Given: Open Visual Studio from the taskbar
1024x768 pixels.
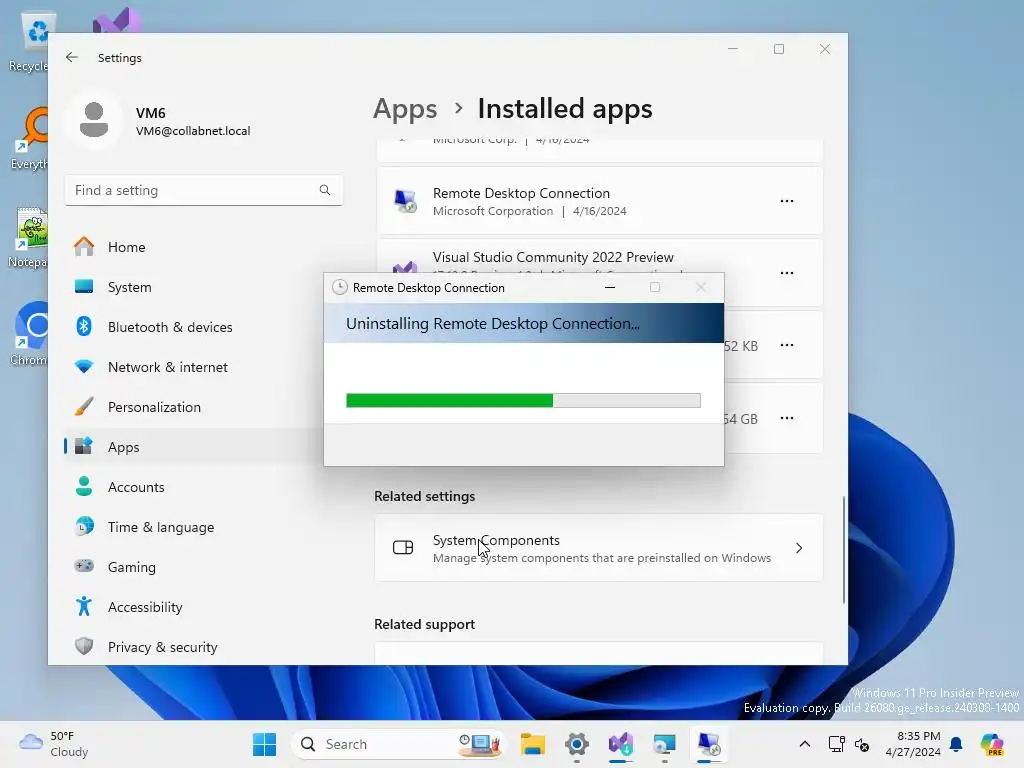Looking at the screenshot, I should [620, 744].
